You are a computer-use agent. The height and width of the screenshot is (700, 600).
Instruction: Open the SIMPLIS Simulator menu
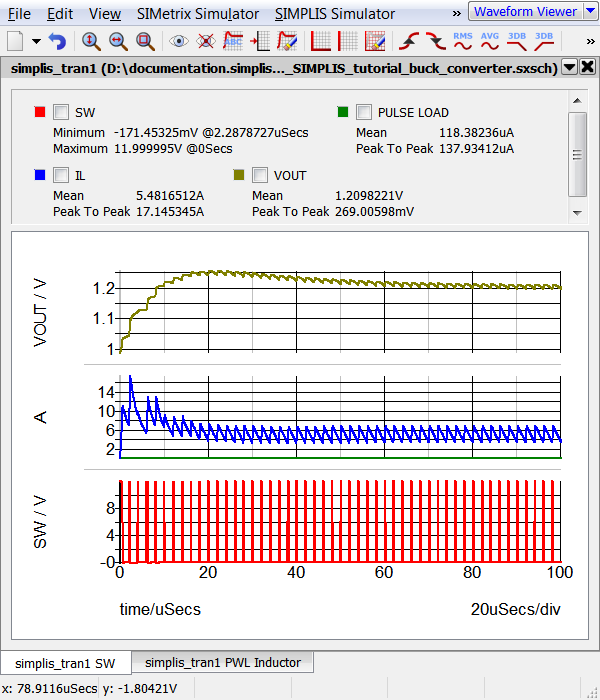pos(335,14)
